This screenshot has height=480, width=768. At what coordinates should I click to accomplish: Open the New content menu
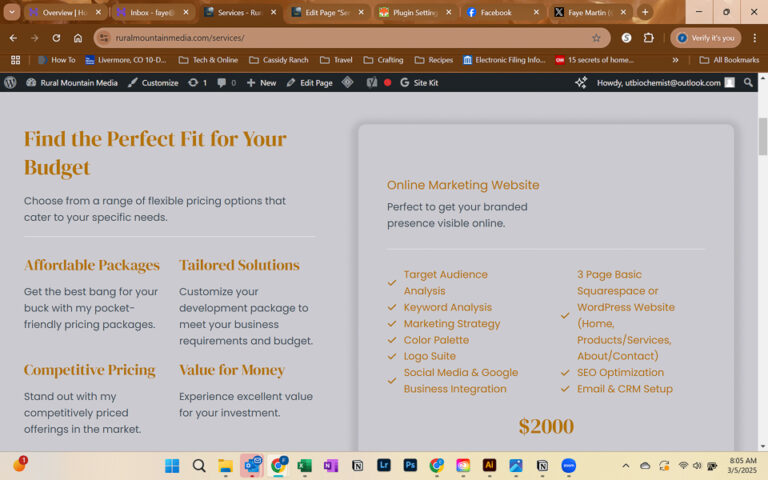click(x=262, y=83)
